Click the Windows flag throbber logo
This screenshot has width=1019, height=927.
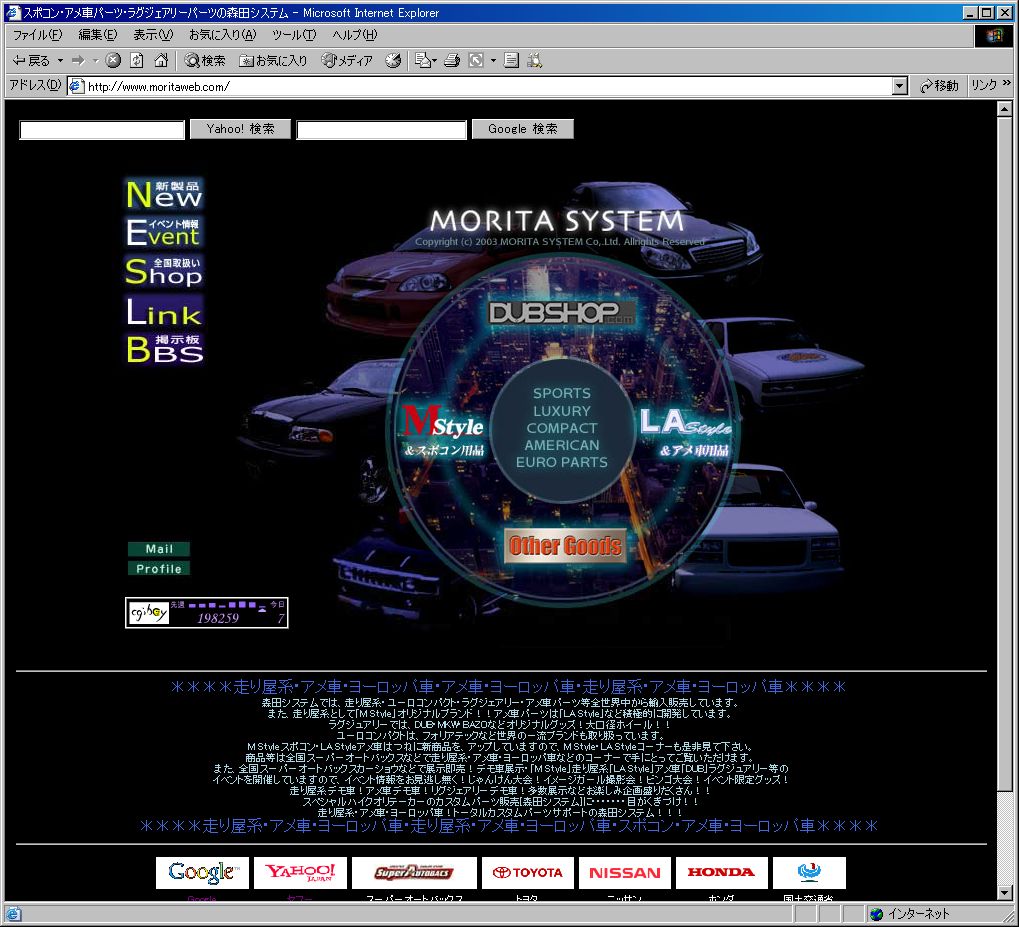pyautogui.click(x=994, y=35)
